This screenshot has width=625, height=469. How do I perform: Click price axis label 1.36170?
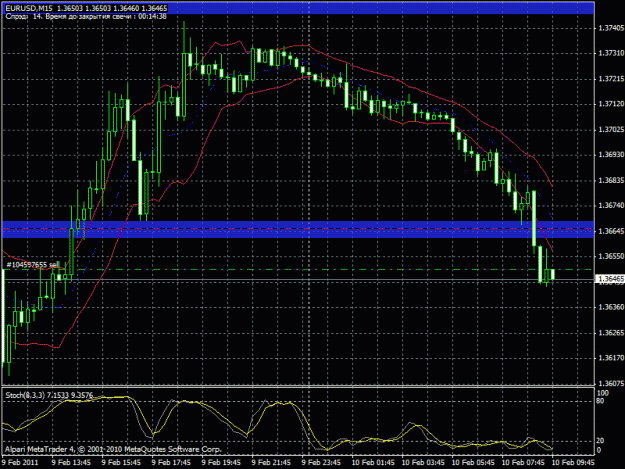(x=611, y=358)
